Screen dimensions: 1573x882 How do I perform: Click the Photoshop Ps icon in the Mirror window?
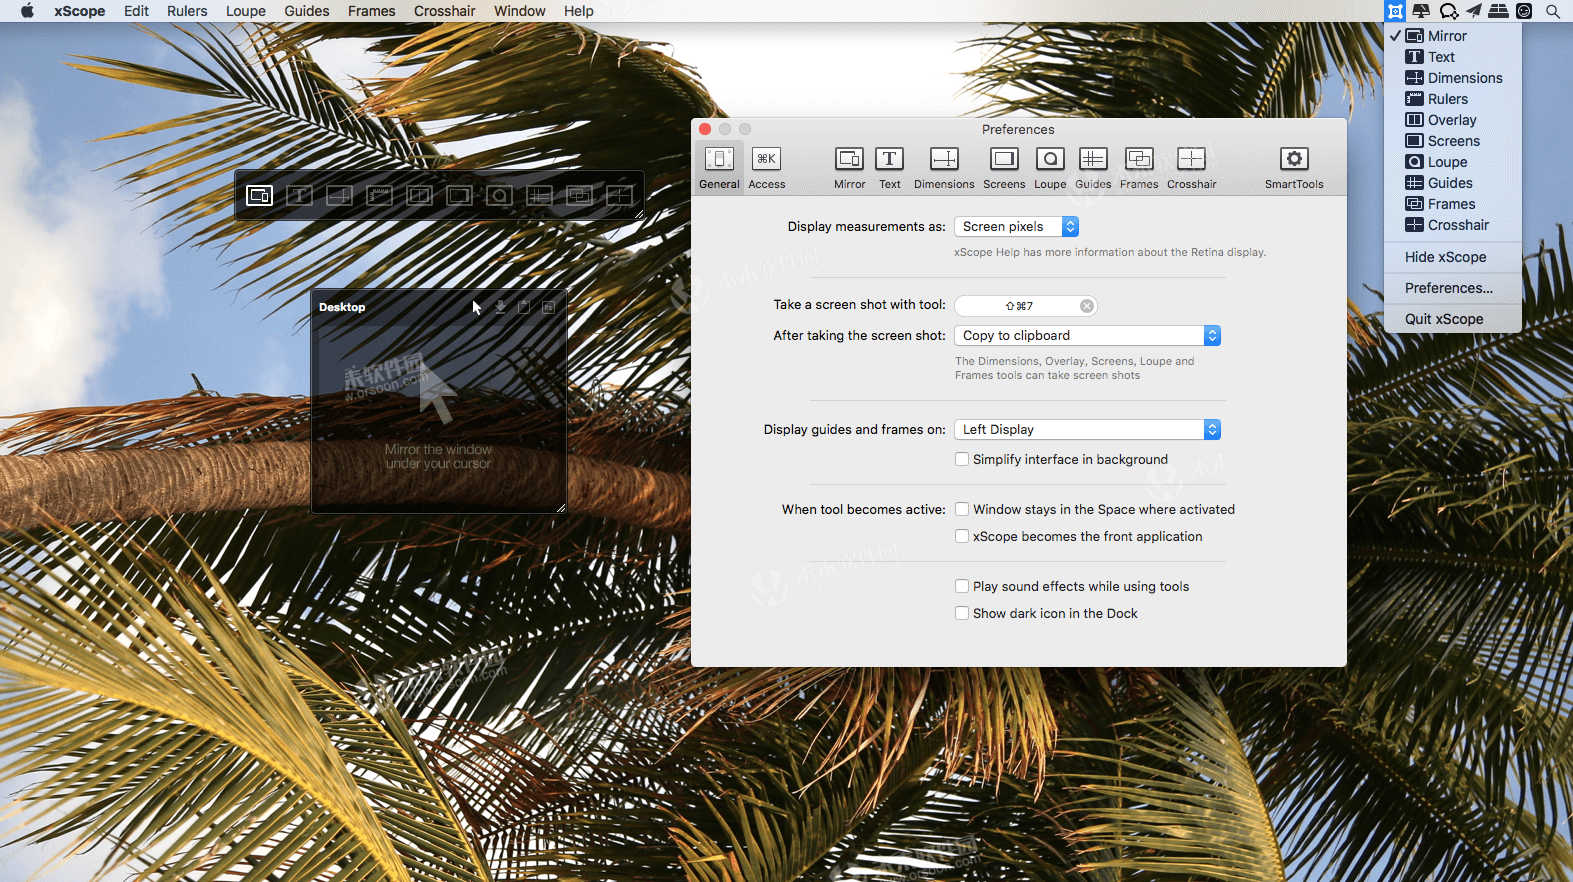tap(548, 307)
